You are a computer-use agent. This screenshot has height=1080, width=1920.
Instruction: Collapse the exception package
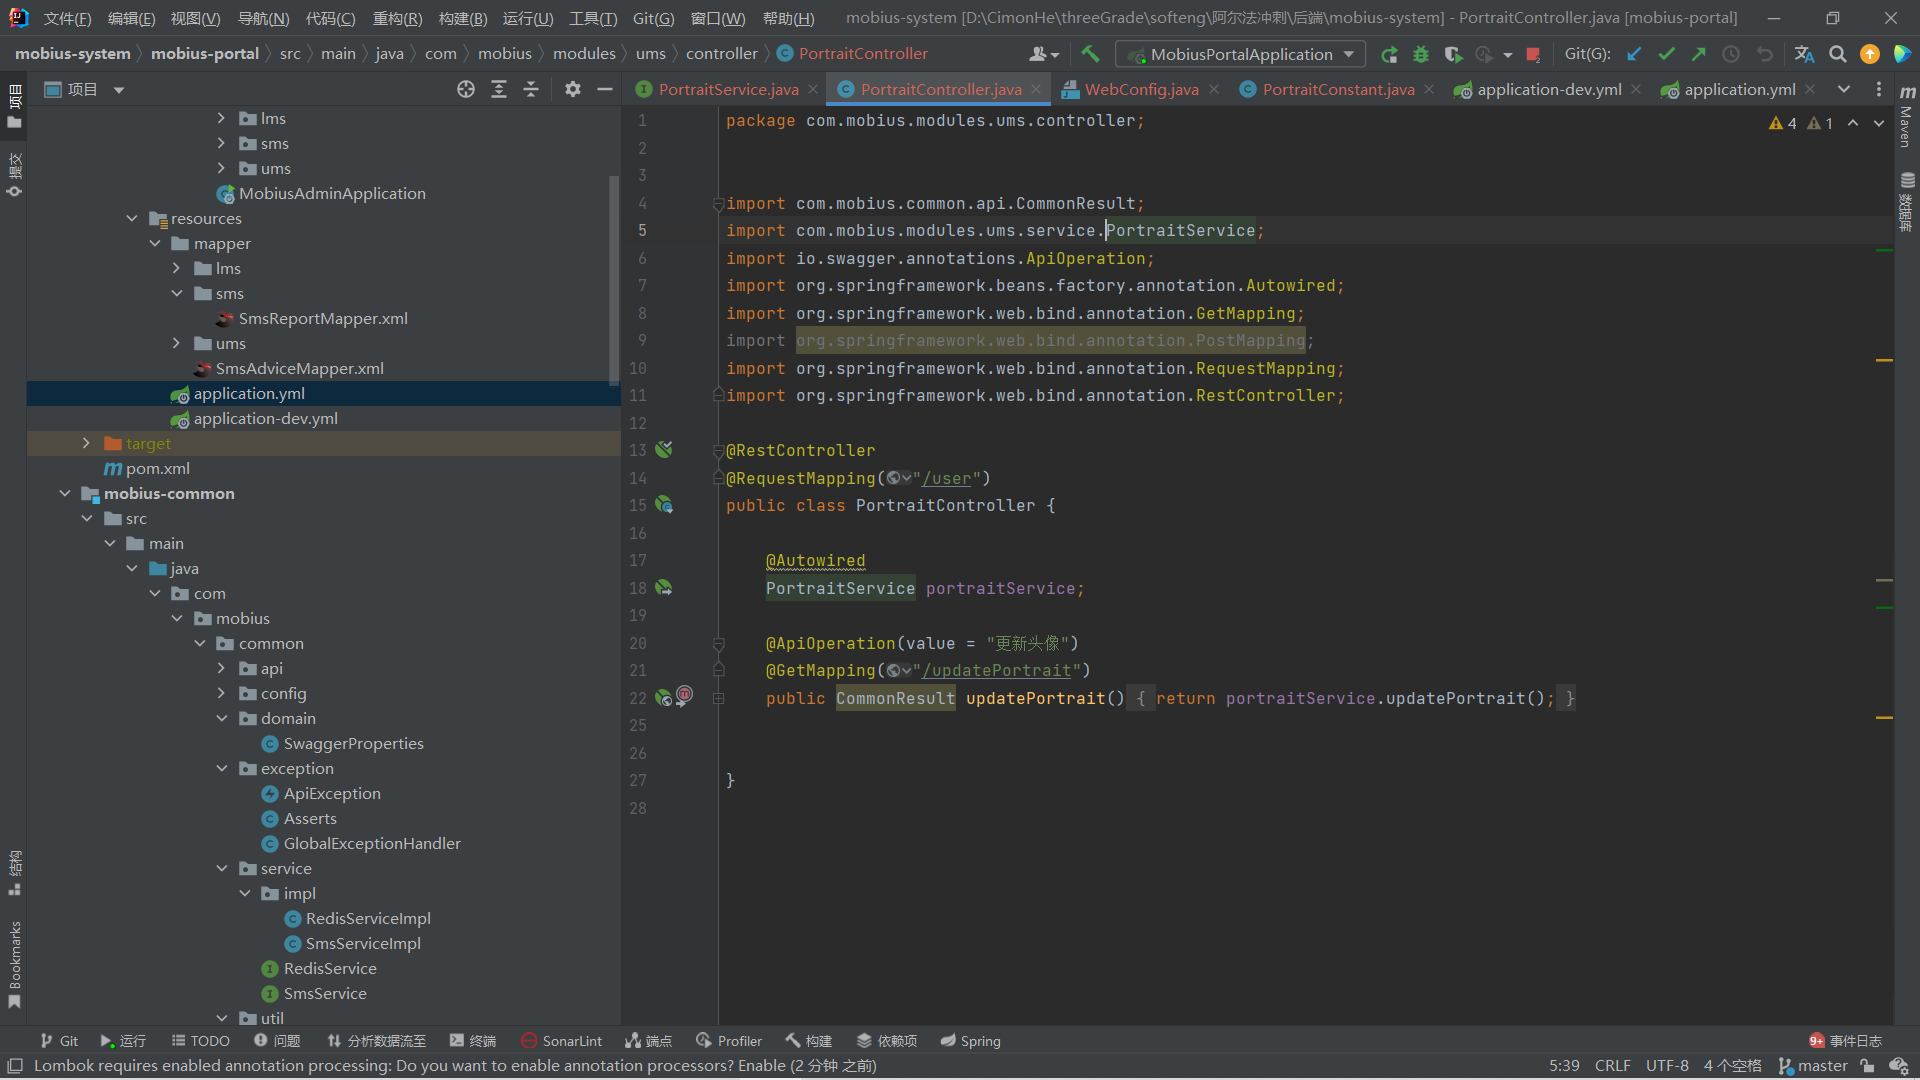(222, 768)
